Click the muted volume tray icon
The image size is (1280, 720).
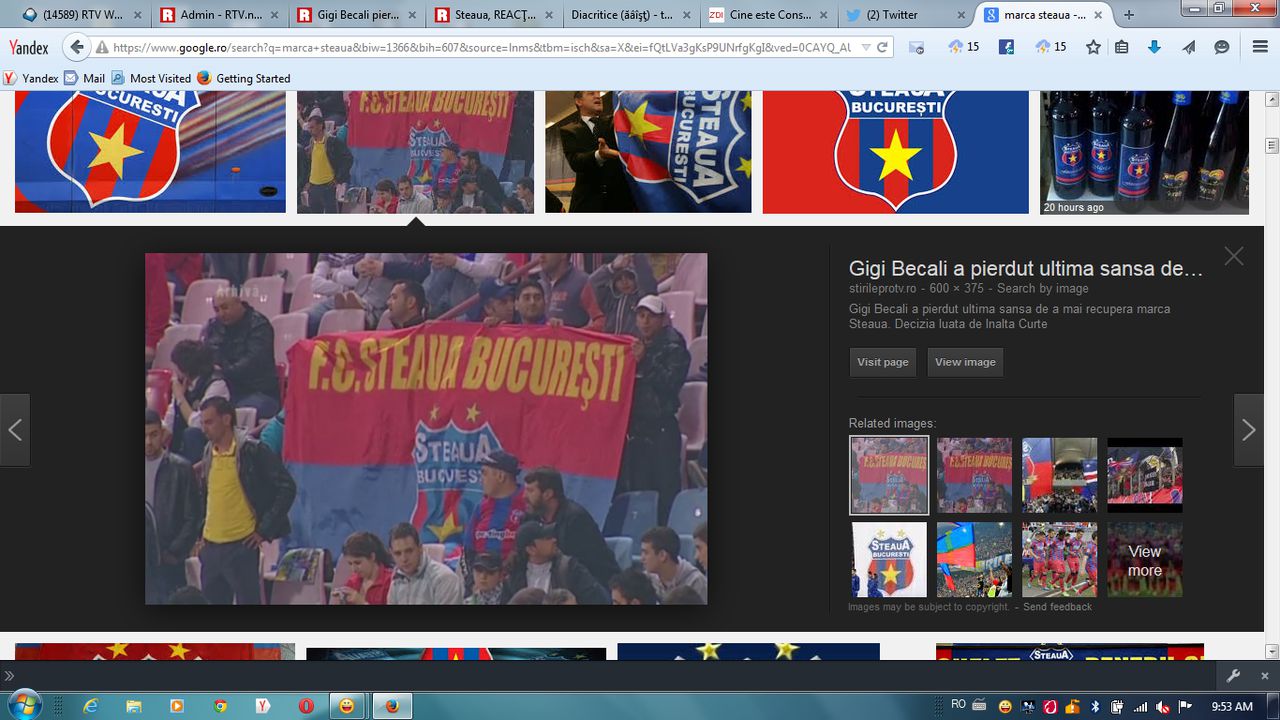pyautogui.click(x=1164, y=706)
